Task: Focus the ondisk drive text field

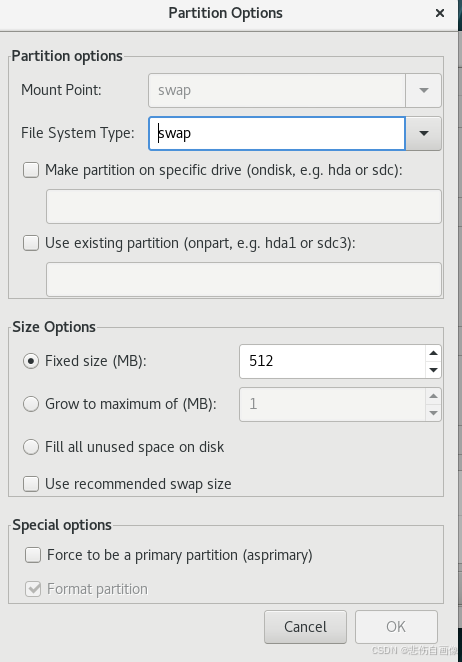Action: point(244,206)
